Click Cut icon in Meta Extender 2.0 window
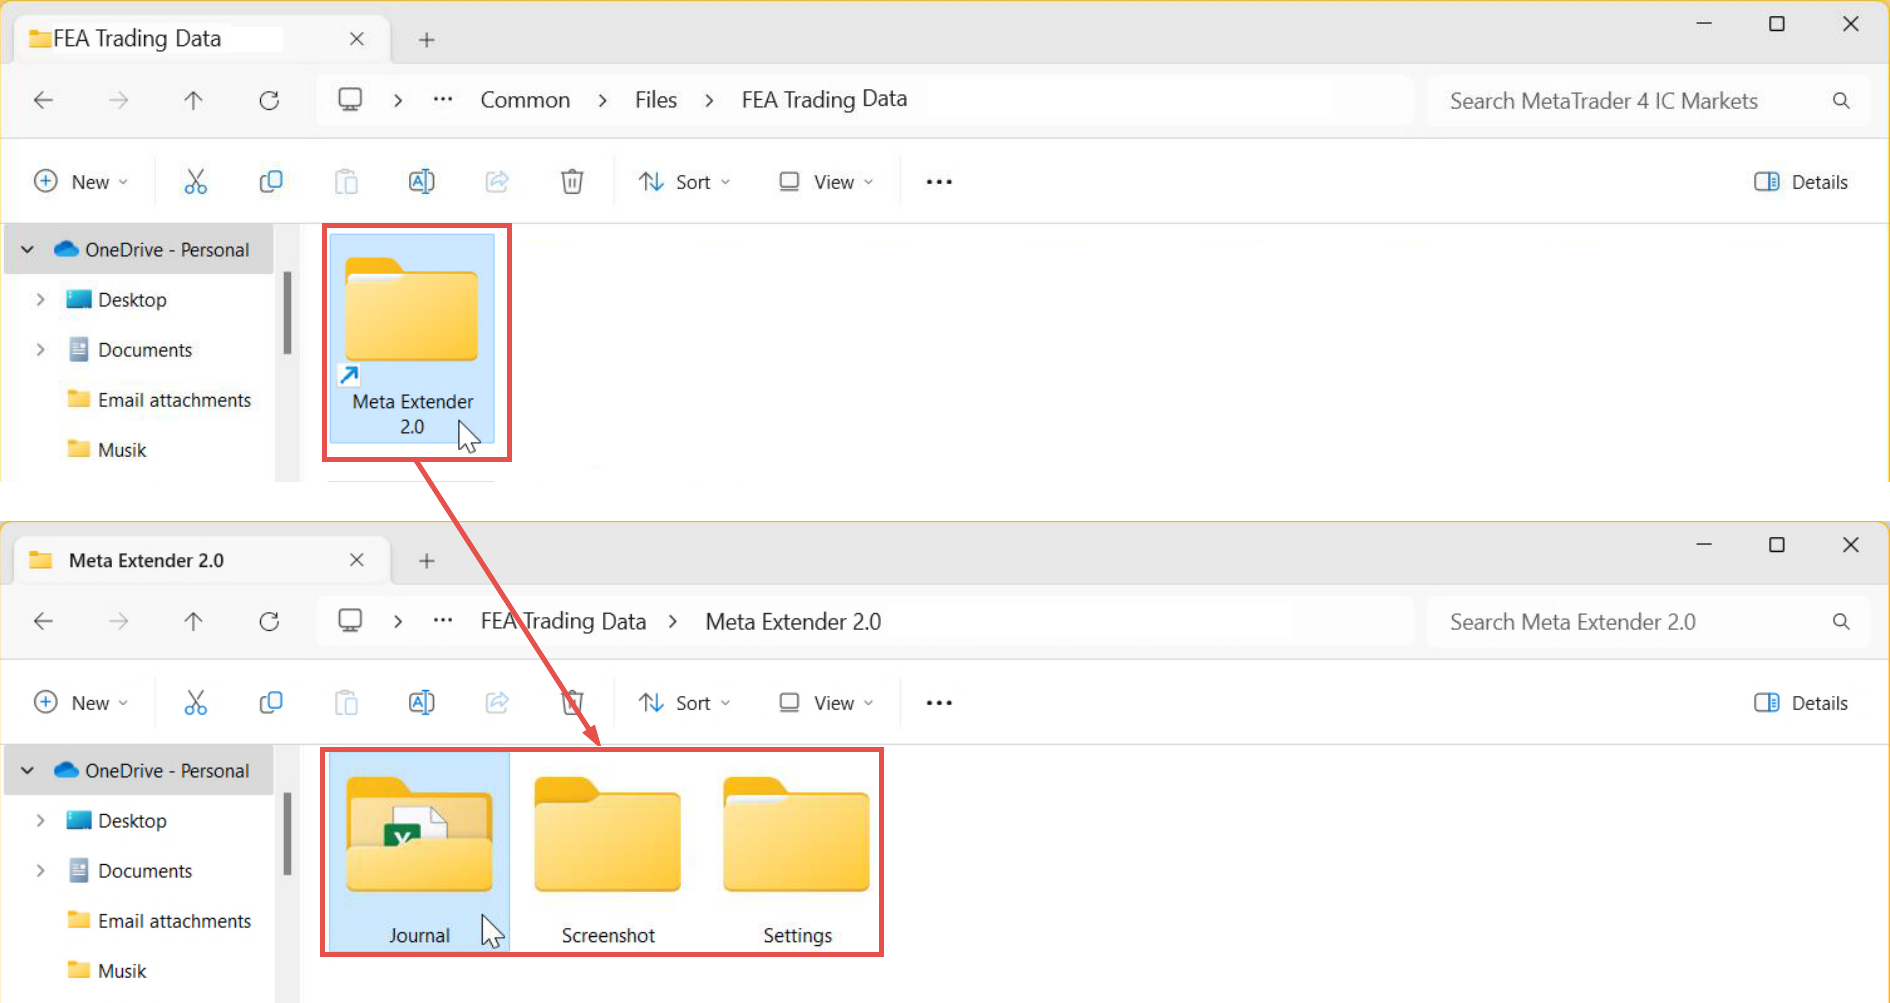 (196, 703)
